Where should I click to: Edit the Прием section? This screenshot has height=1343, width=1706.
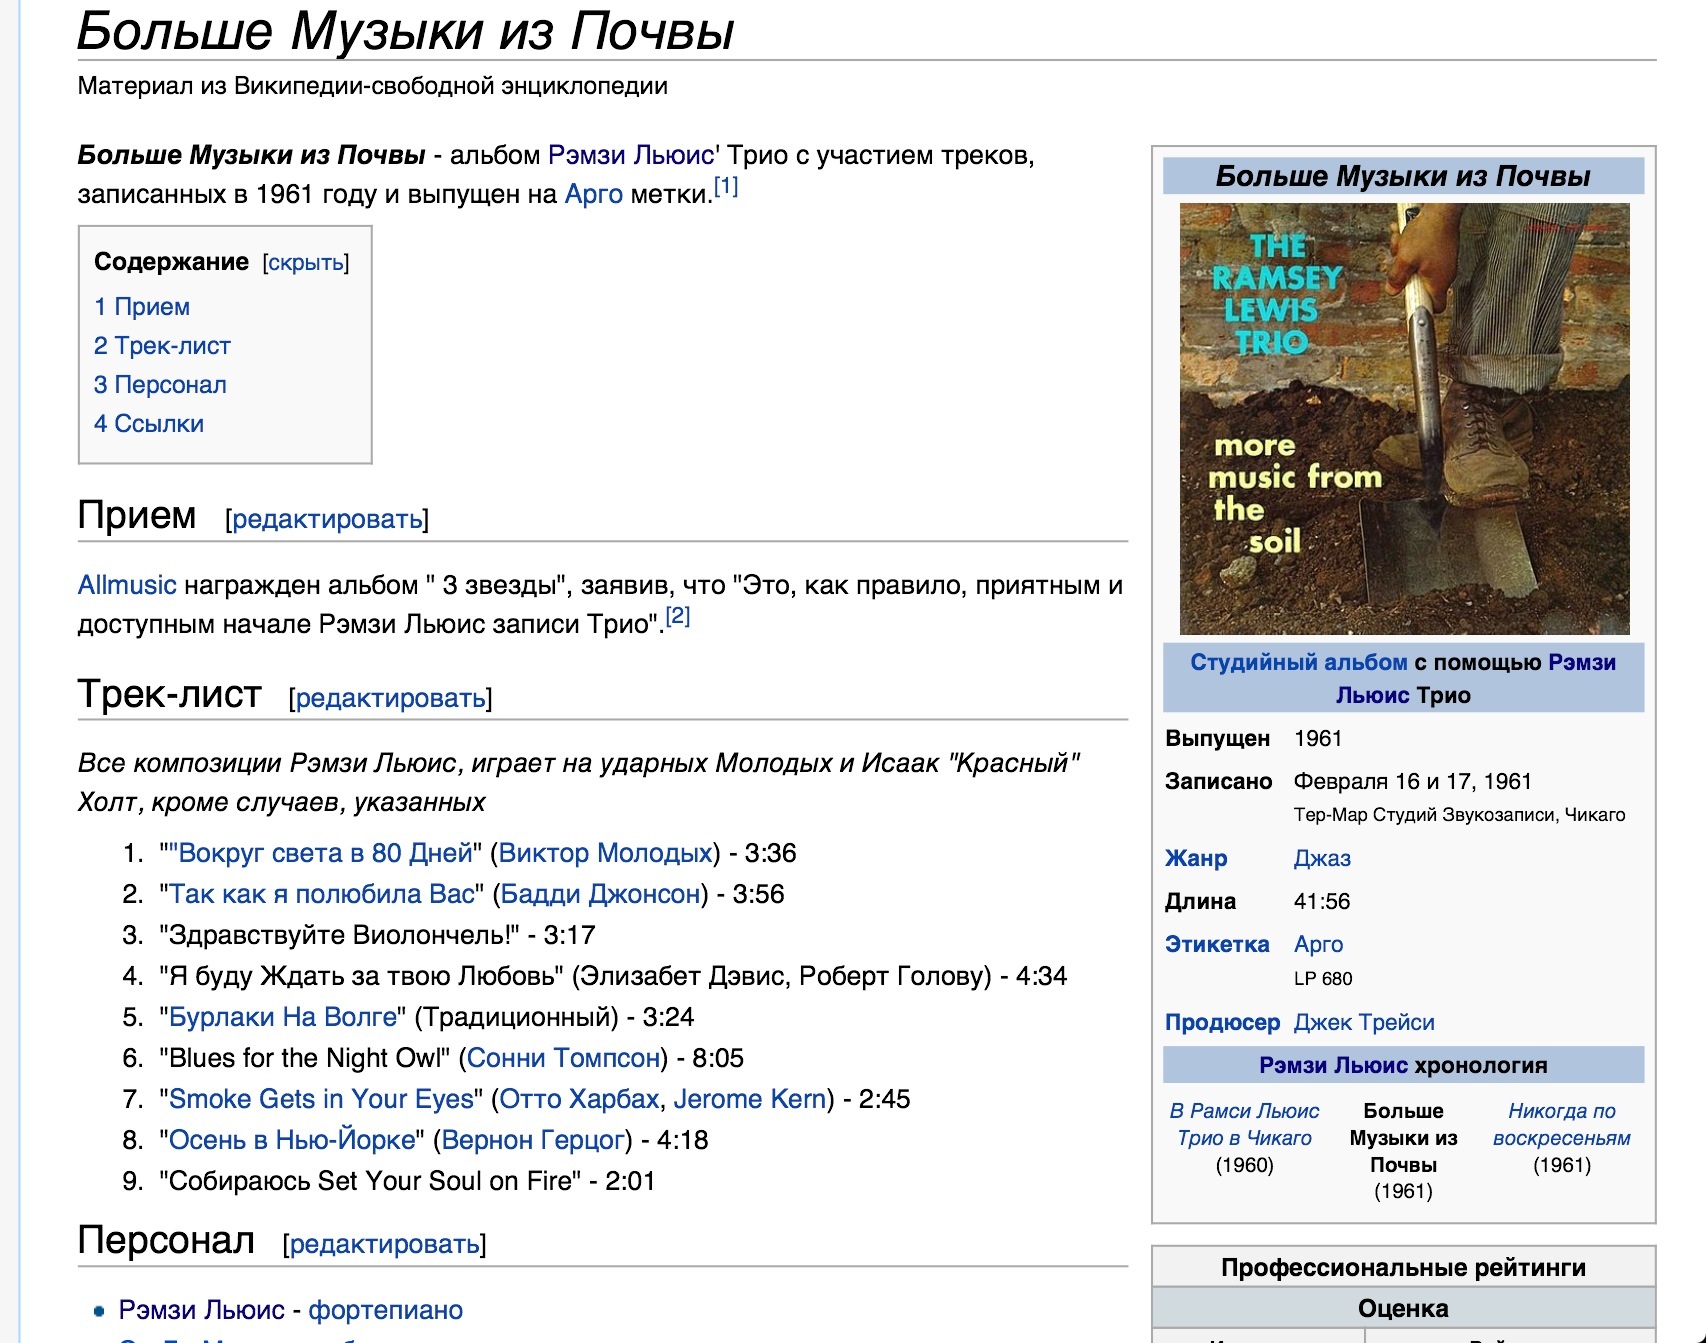326,519
